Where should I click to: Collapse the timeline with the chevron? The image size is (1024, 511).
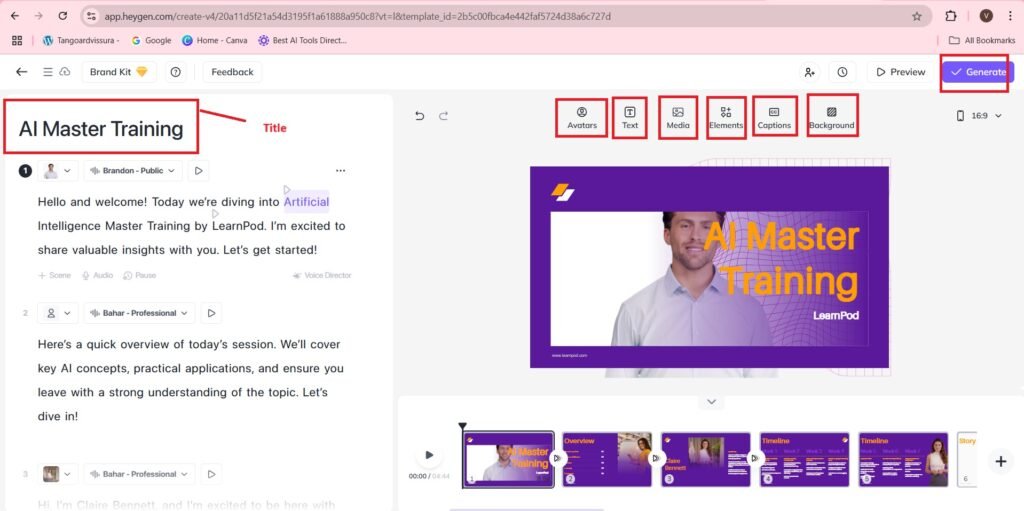712,402
